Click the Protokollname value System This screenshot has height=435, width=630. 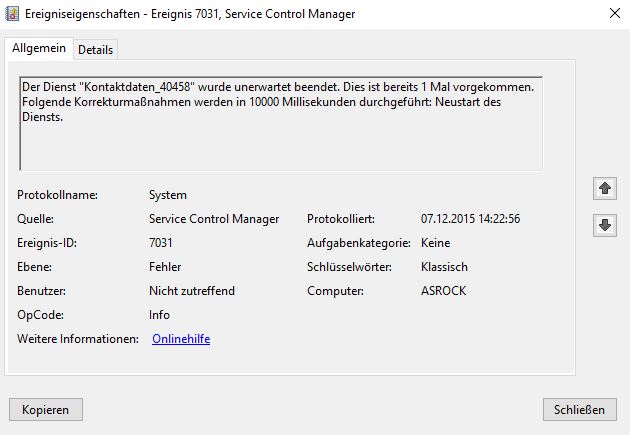[x=168, y=195]
